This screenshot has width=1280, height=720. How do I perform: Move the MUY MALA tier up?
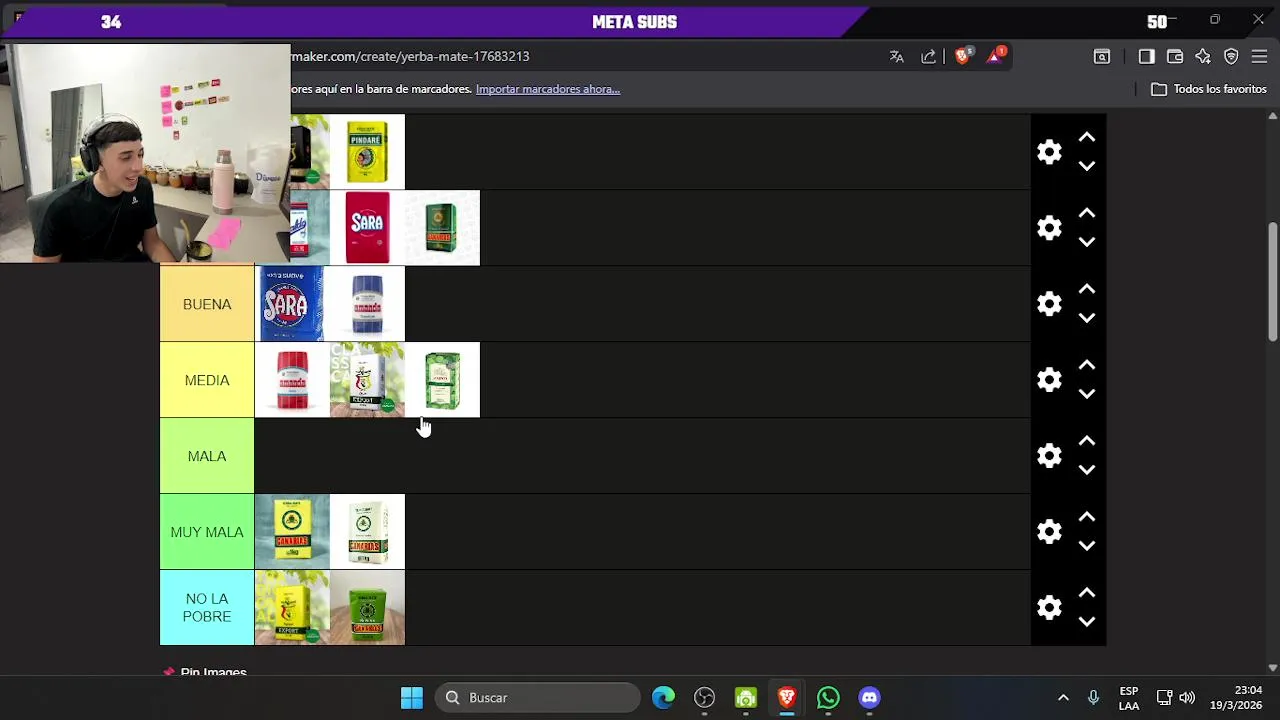[1087, 518]
